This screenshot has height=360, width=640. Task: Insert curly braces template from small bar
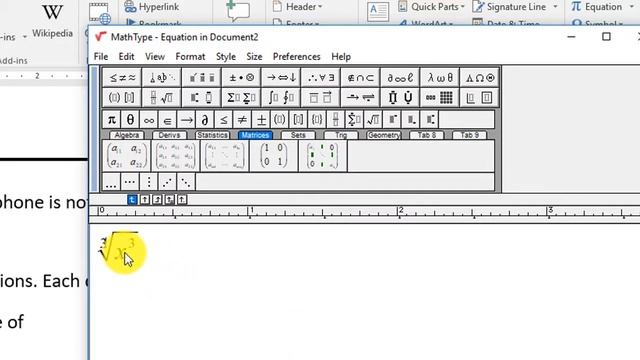pyautogui.click(x=317, y=120)
